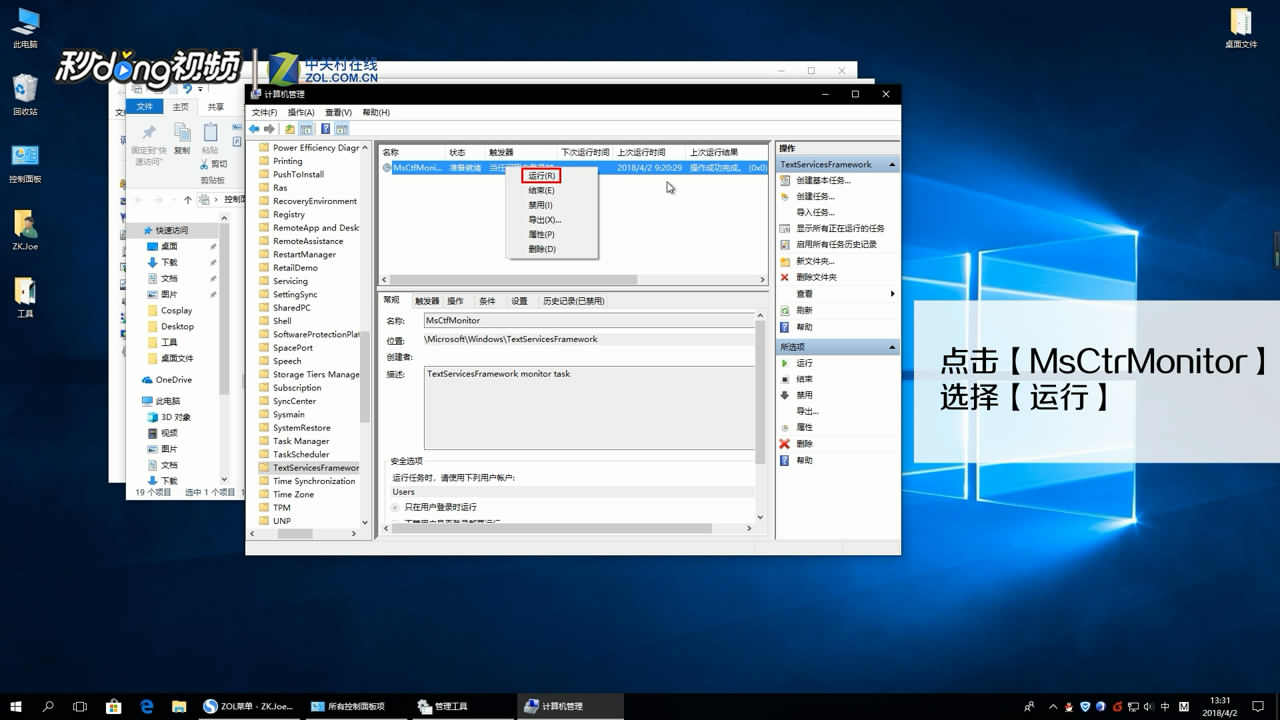Switch to 条件 tab
Image resolution: width=1280 pixels, height=720 pixels.
pyautogui.click(x=487, y=301)
